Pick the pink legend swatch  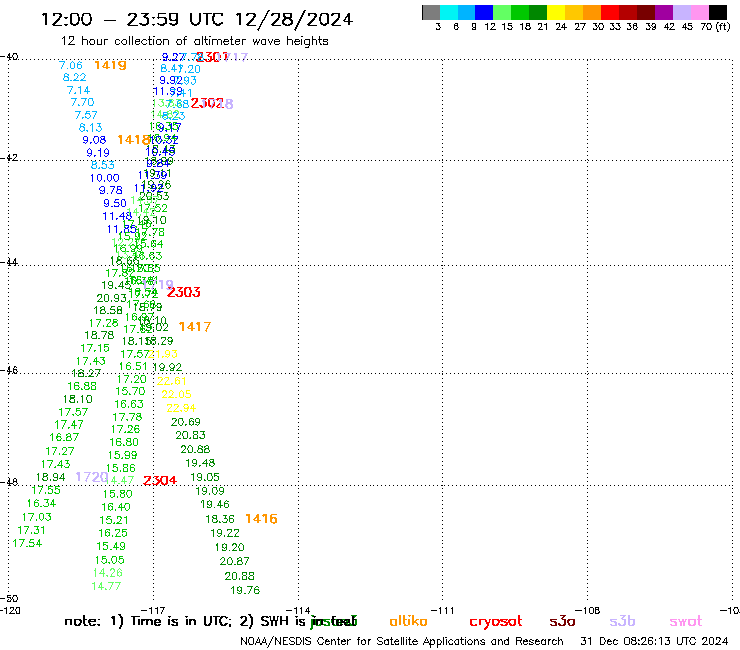[x=699, y=12]
